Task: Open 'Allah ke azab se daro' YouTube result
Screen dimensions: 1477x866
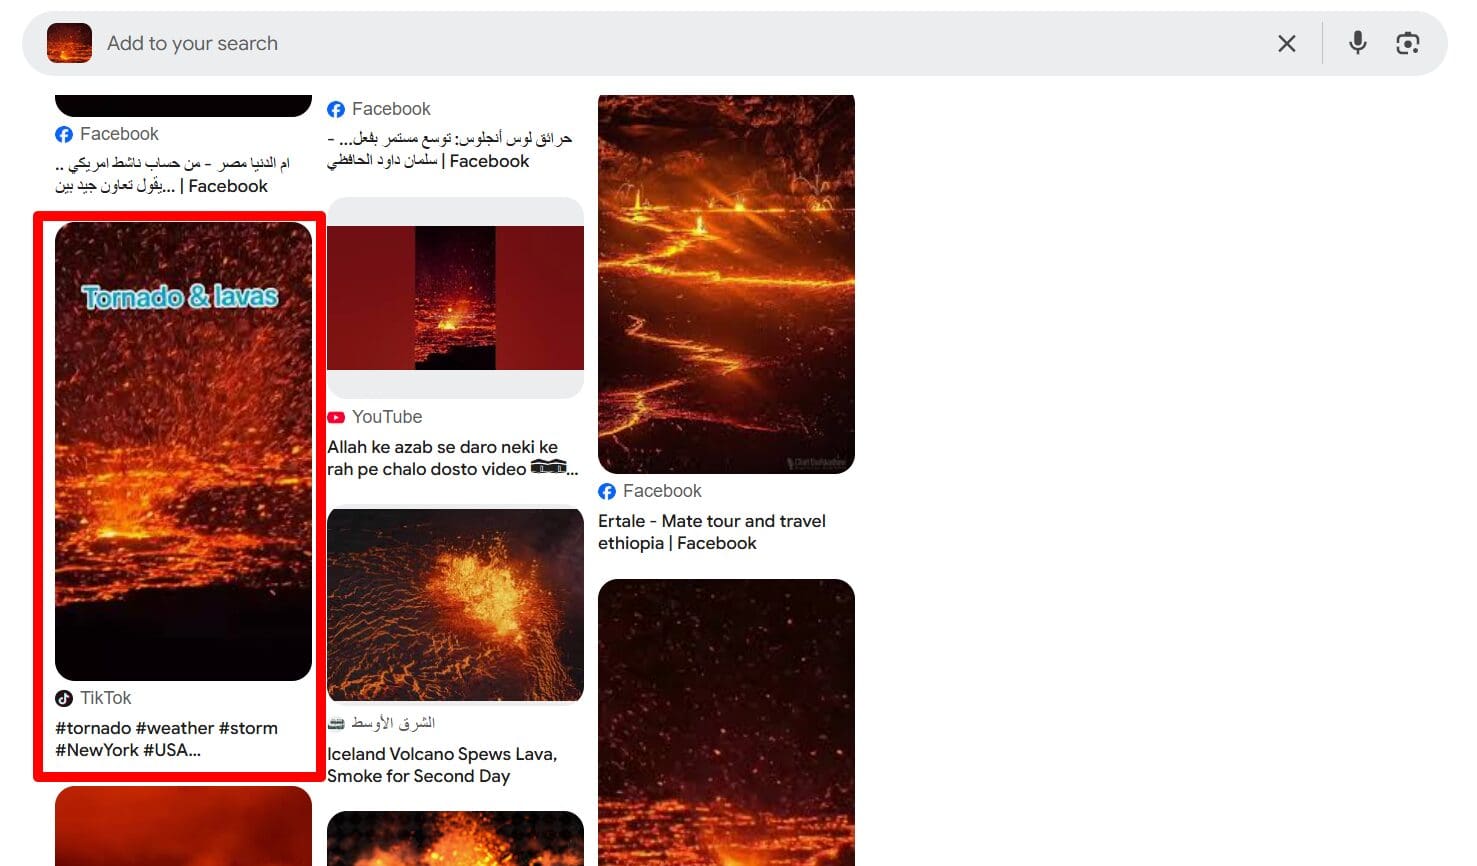Action: pos(452,458)
